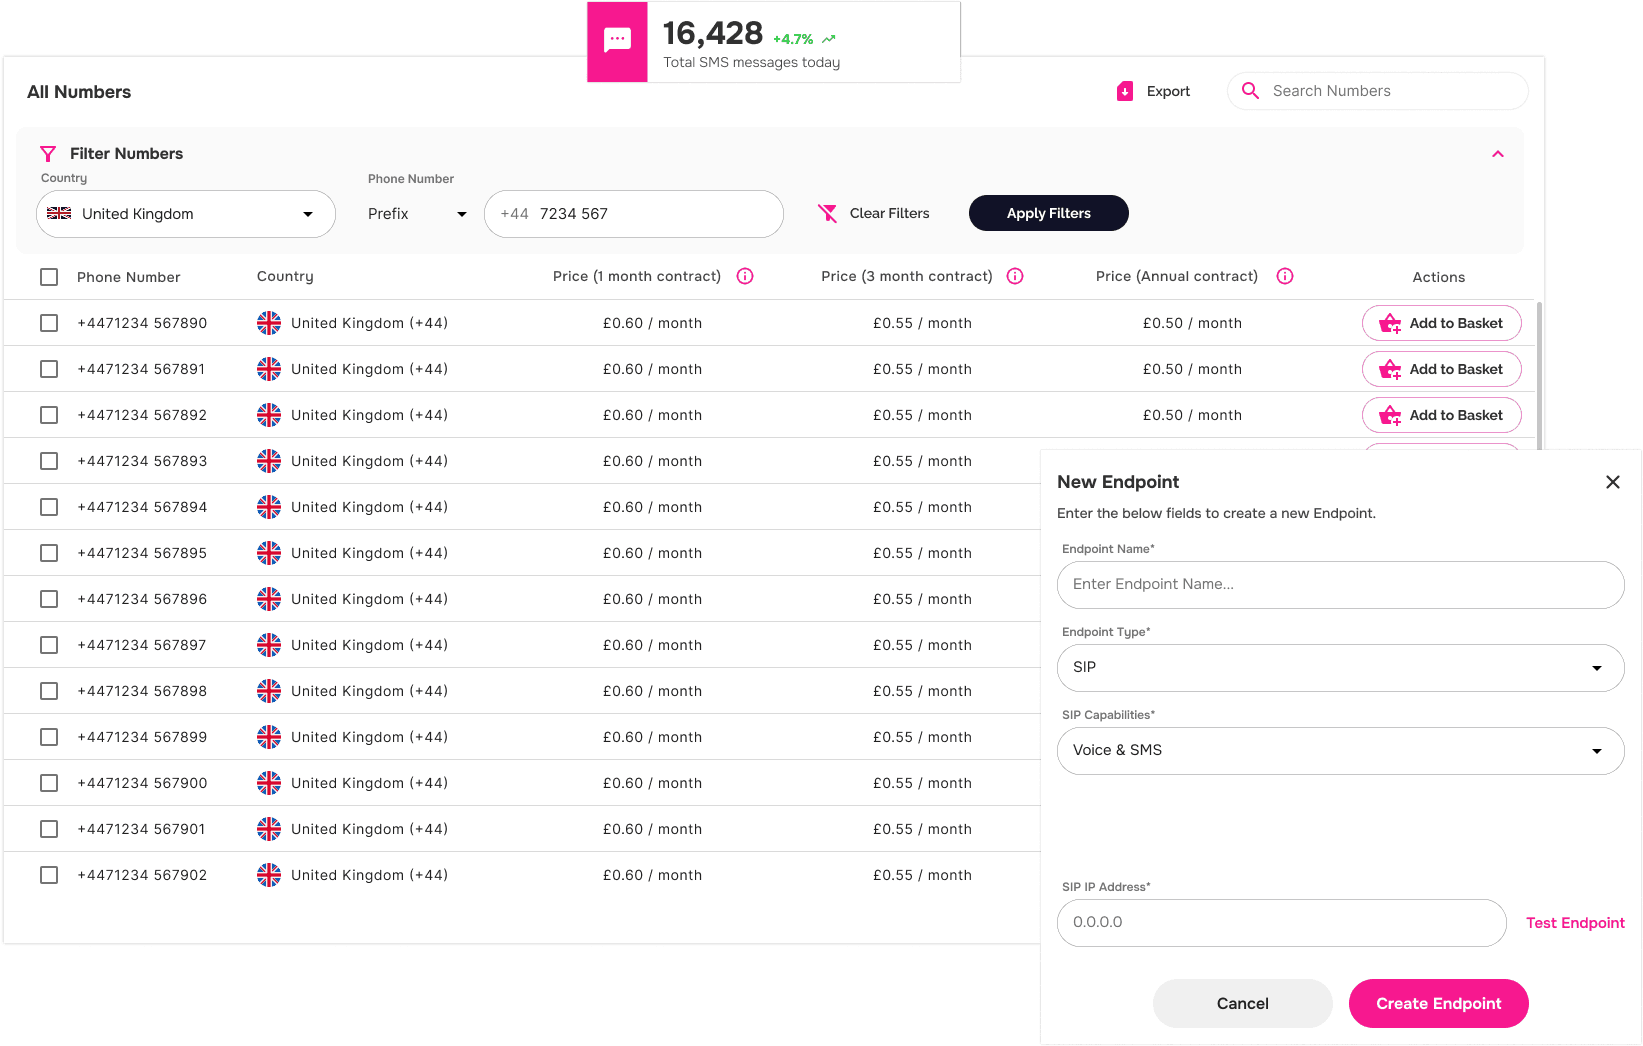Click the Export label
Screen dimensions: 1643x1046
[1168, 91]
